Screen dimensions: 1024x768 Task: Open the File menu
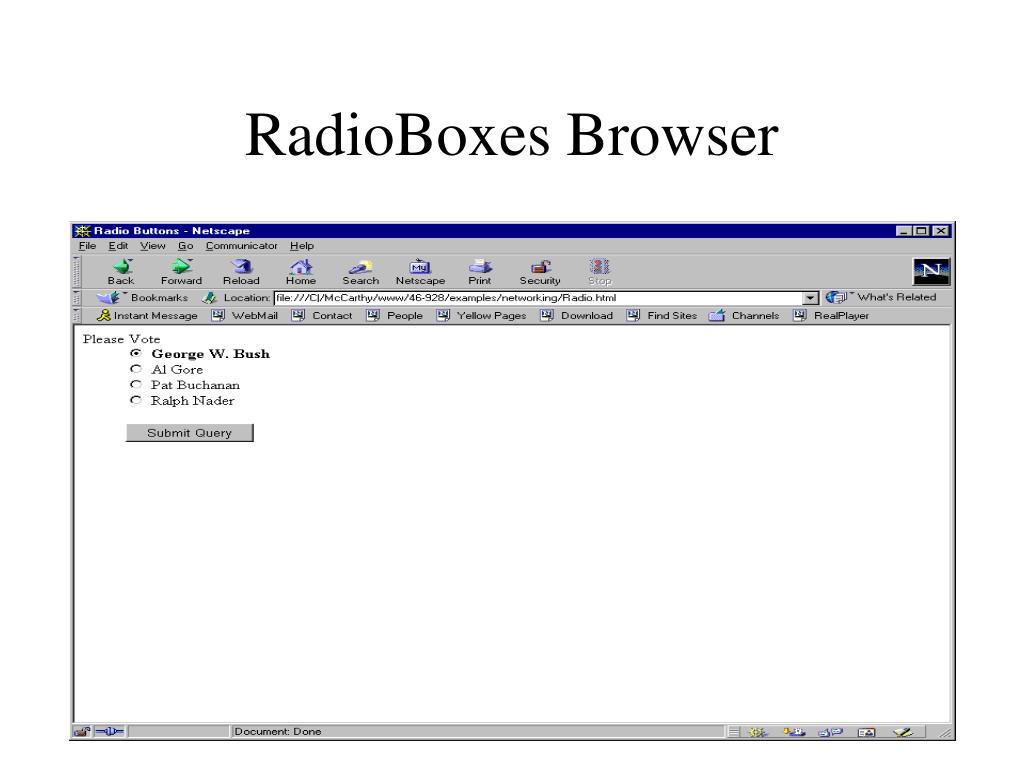[x=87, y=246]
